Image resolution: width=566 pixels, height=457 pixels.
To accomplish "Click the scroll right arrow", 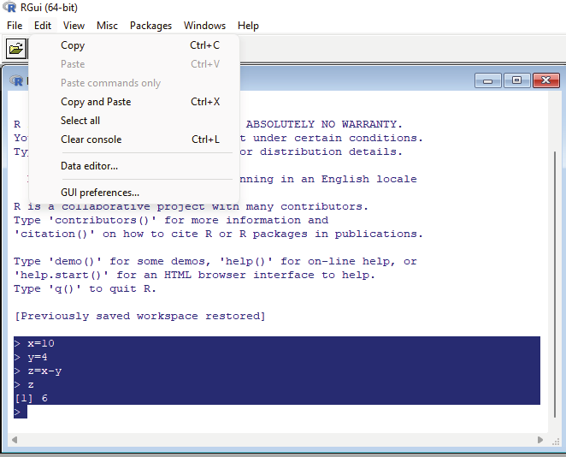I will 540,439.
